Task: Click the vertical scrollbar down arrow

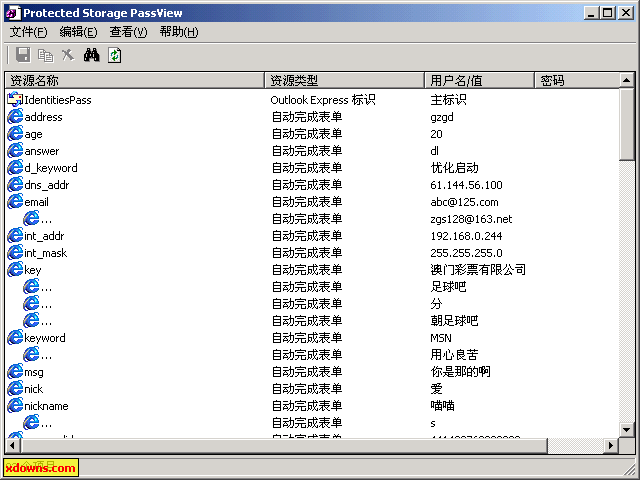Action: coord(627,429)
